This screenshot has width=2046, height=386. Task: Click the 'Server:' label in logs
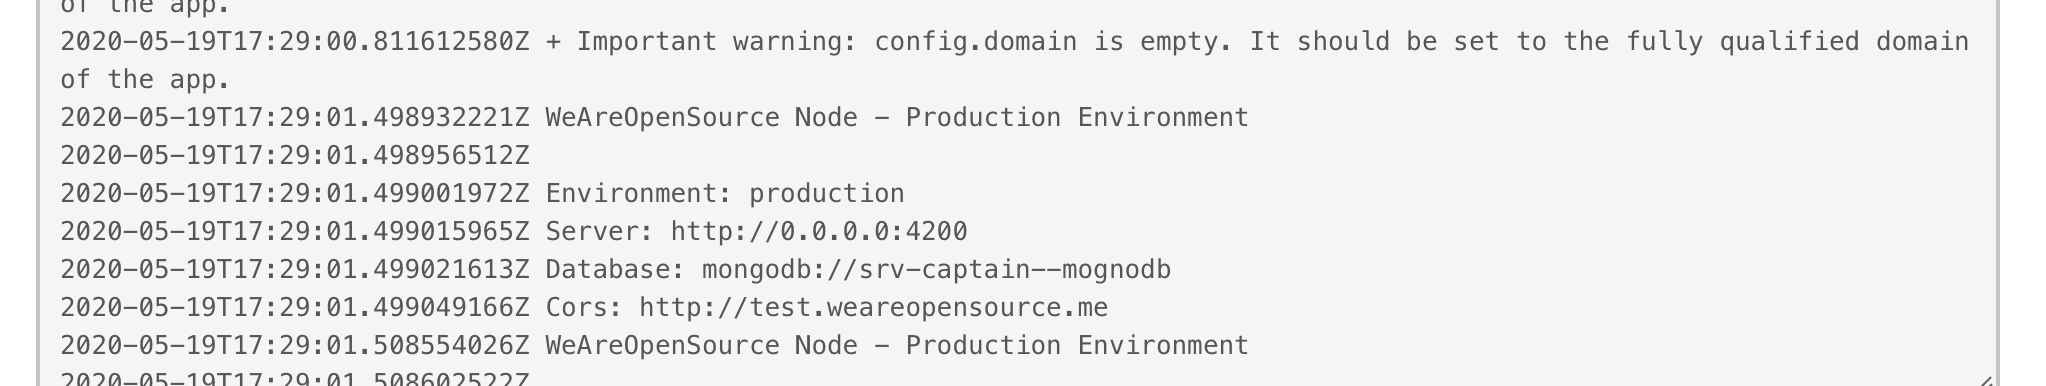pos(600,232)
